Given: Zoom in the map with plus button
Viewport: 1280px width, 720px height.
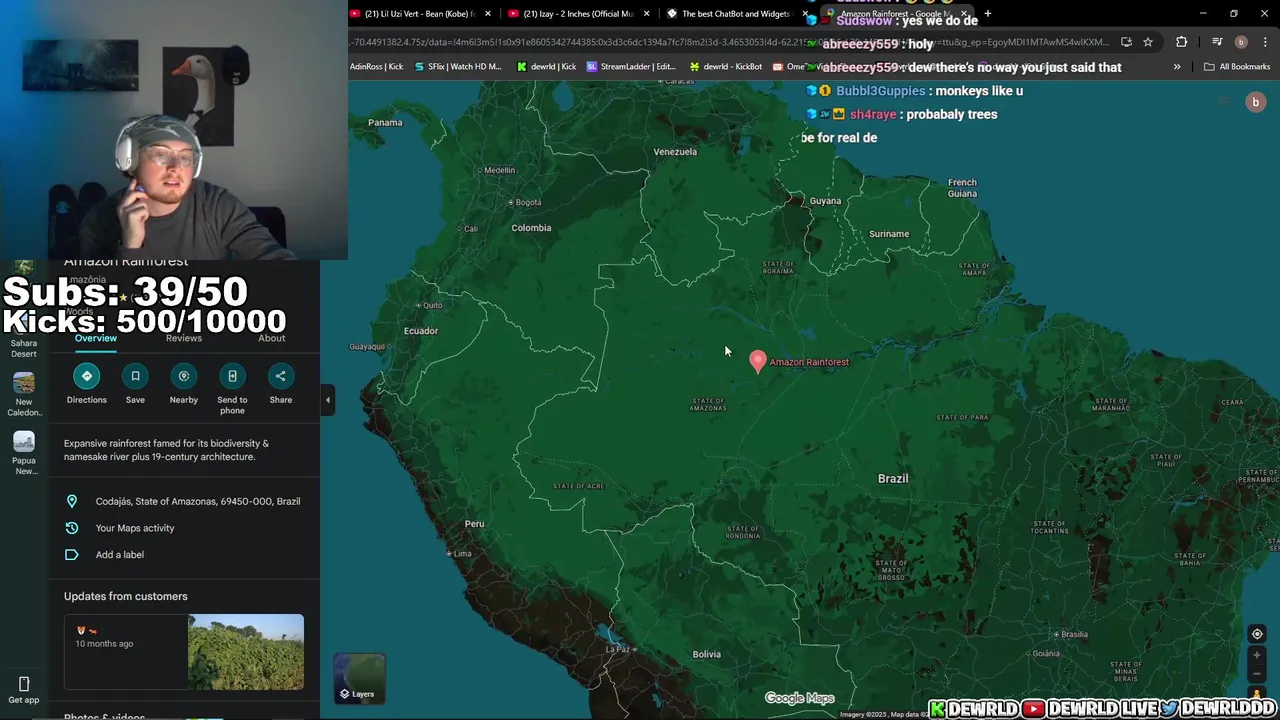Looking at the screenshot, I should (x=1257, y=656).
